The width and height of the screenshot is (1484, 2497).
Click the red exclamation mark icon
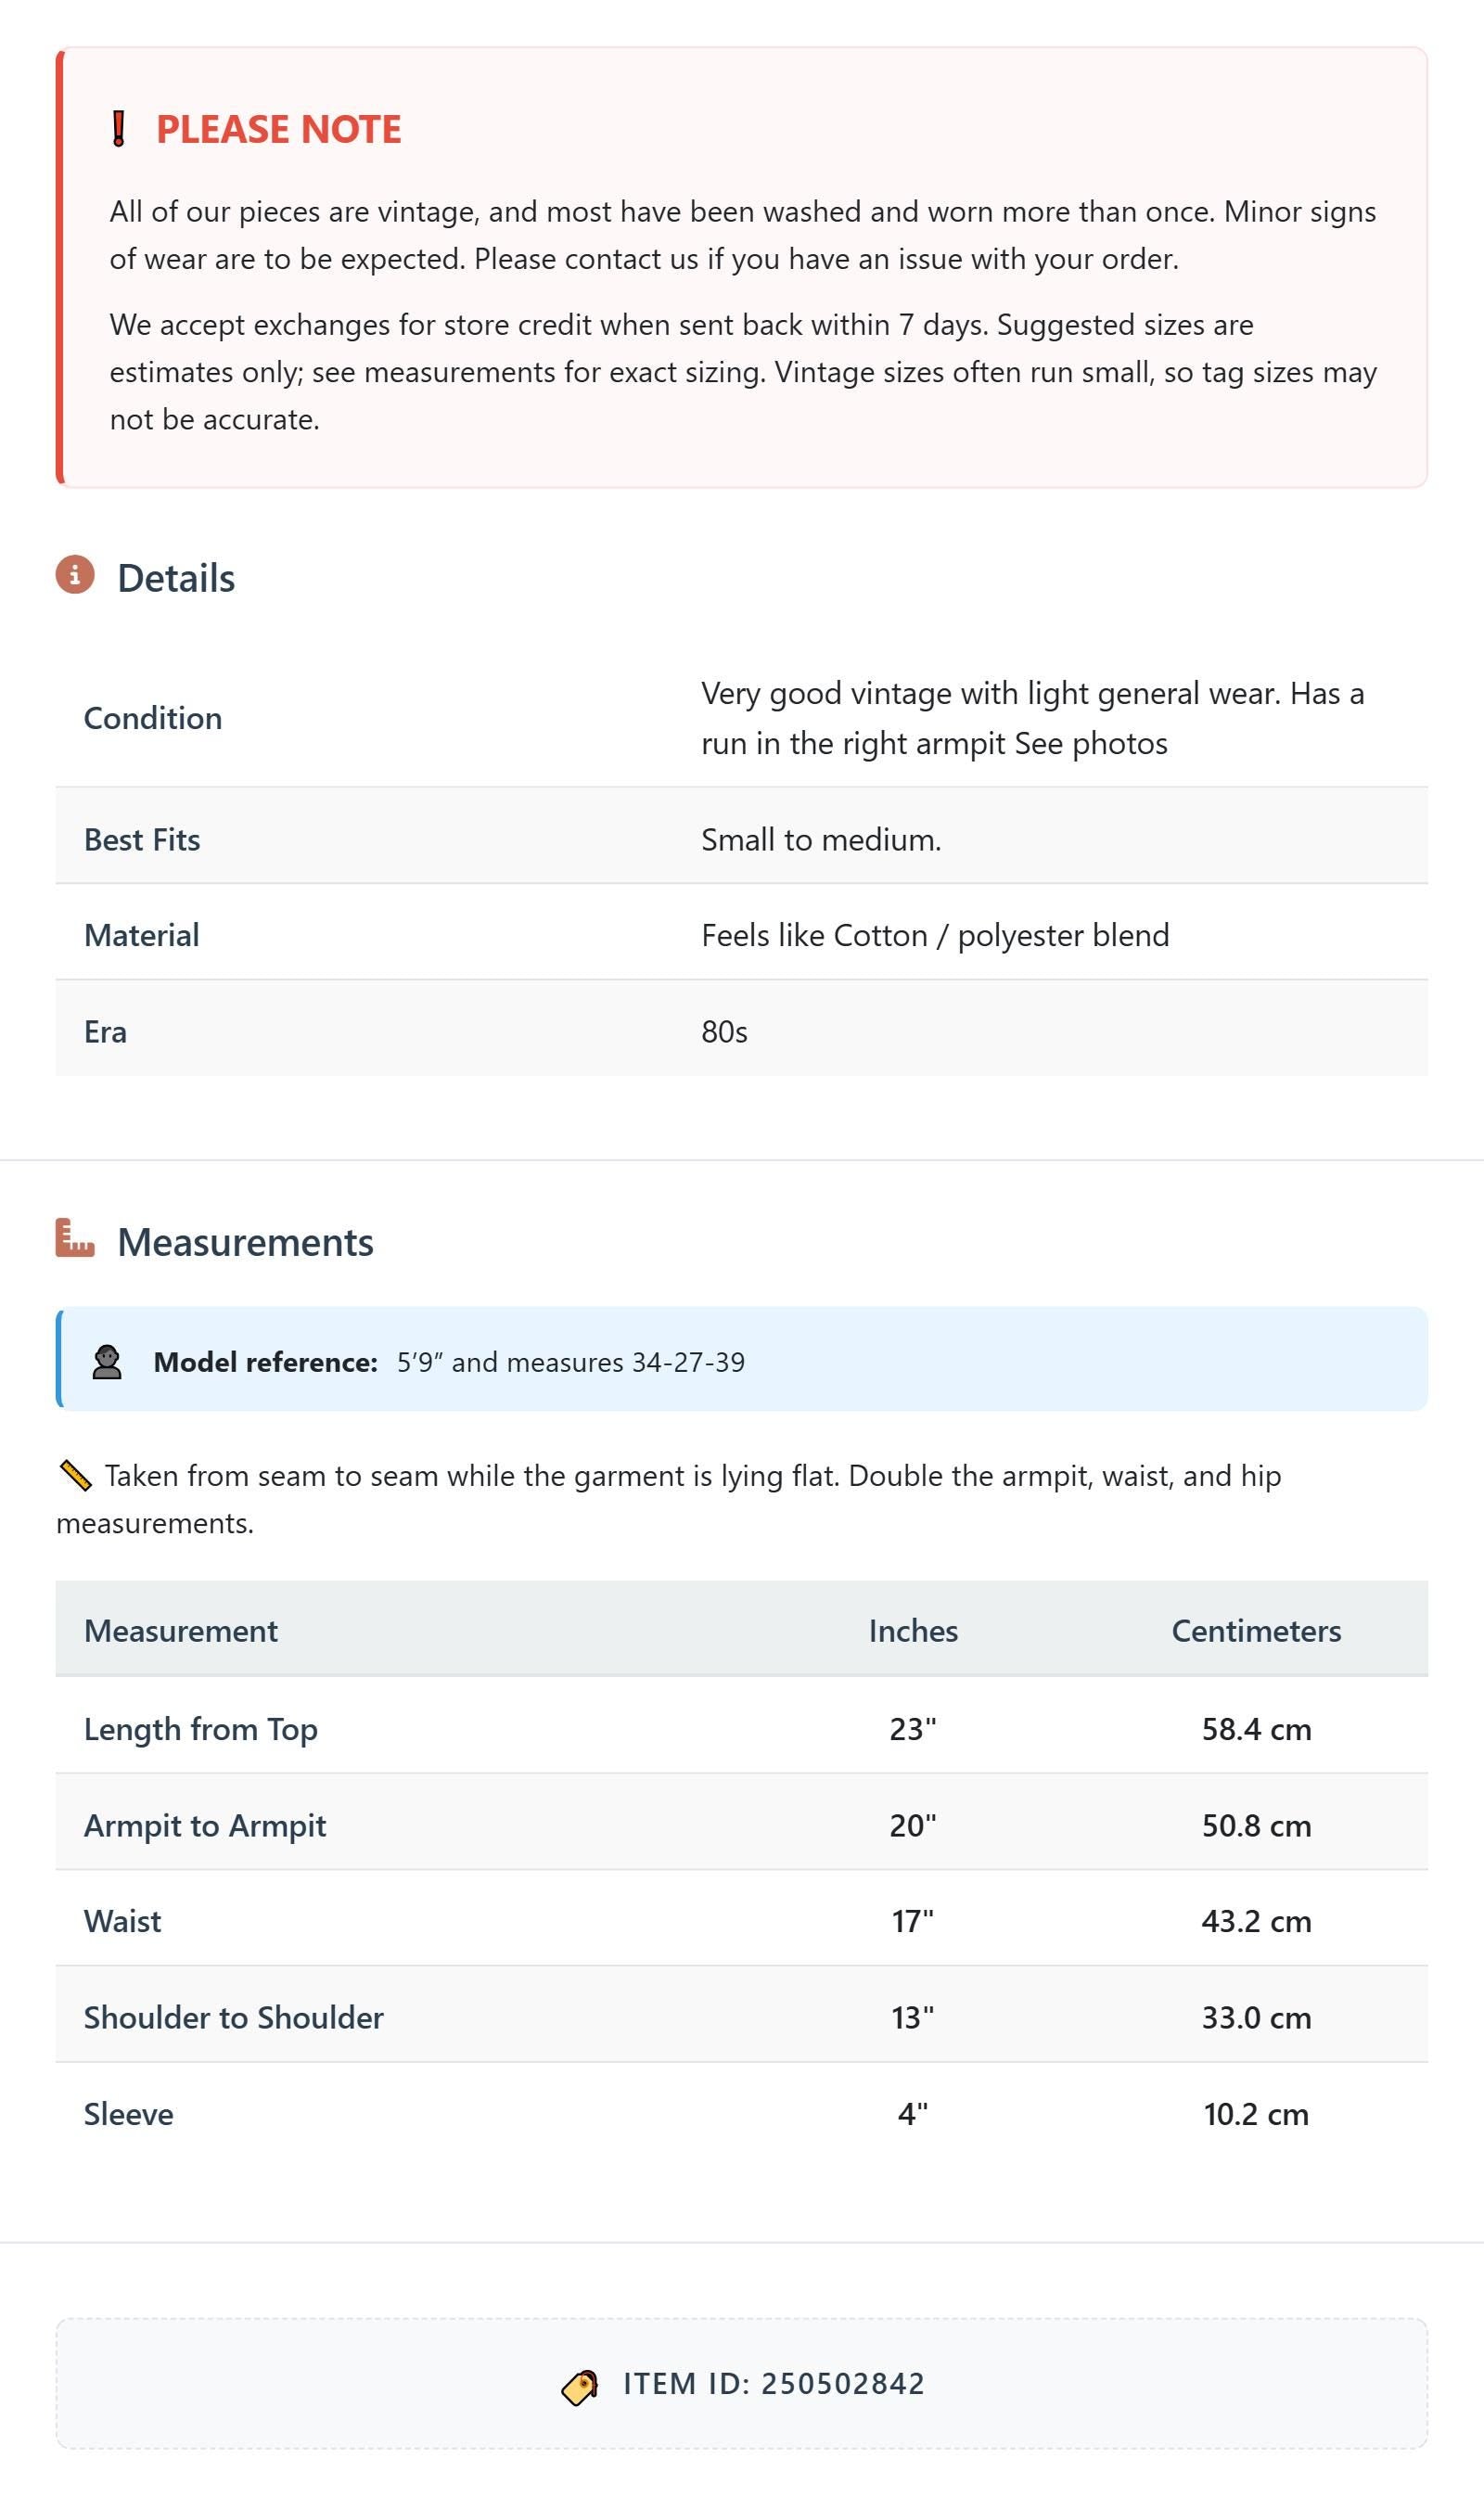118,129
